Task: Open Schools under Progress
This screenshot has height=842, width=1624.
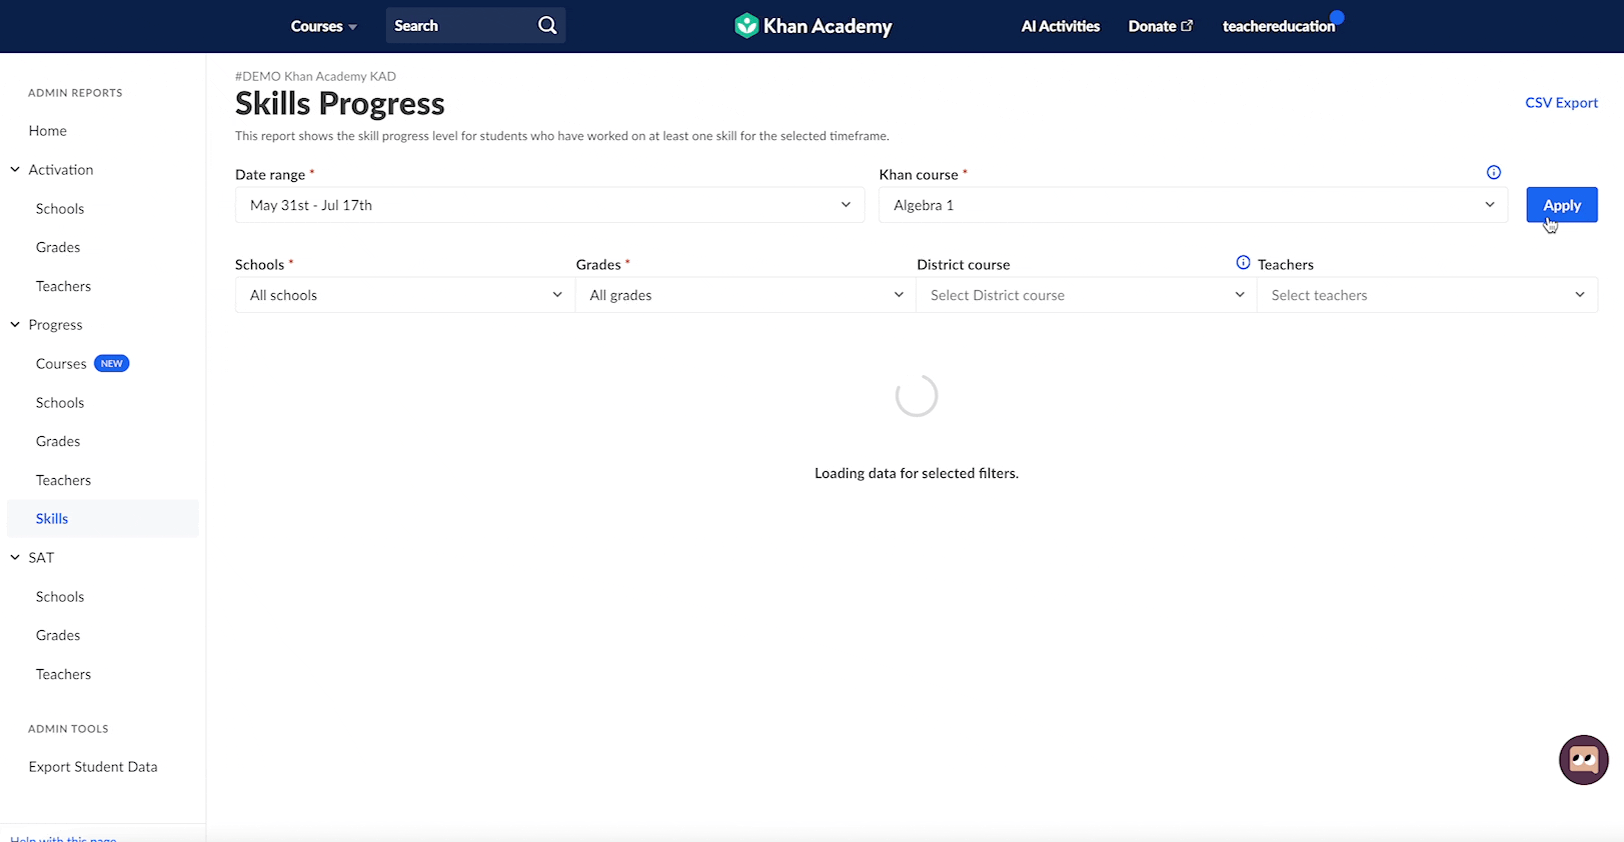Action: tap(60, 403)
